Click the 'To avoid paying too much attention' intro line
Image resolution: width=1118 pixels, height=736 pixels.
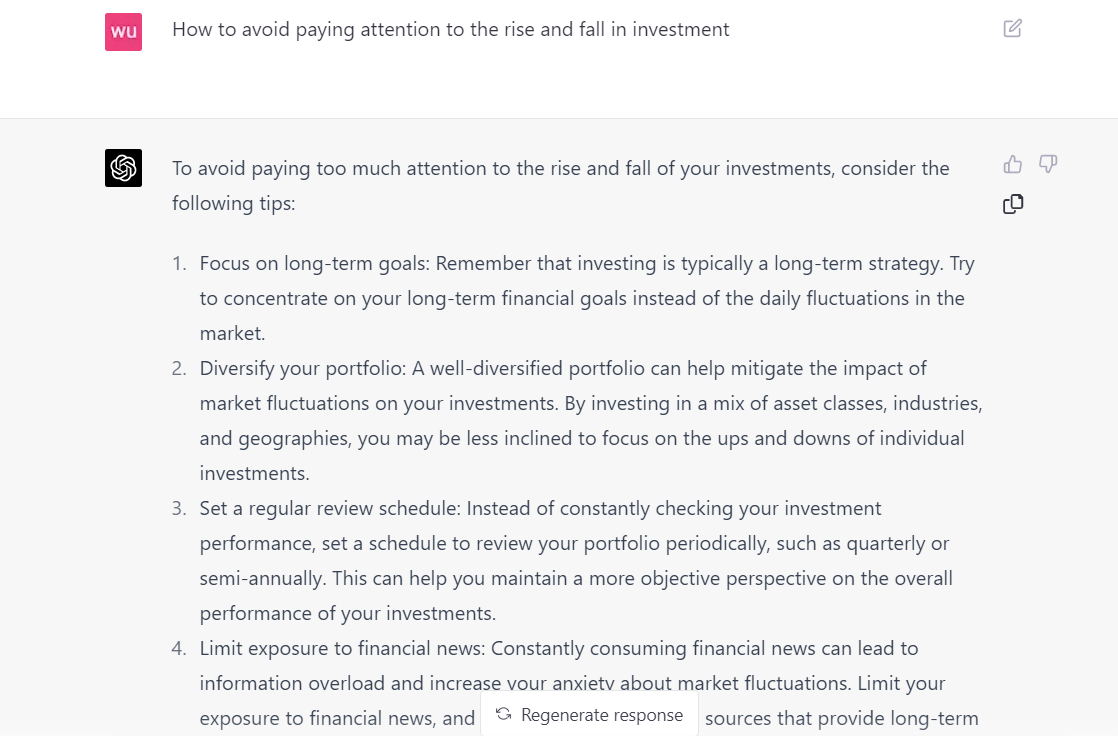(x=560, y=168)
